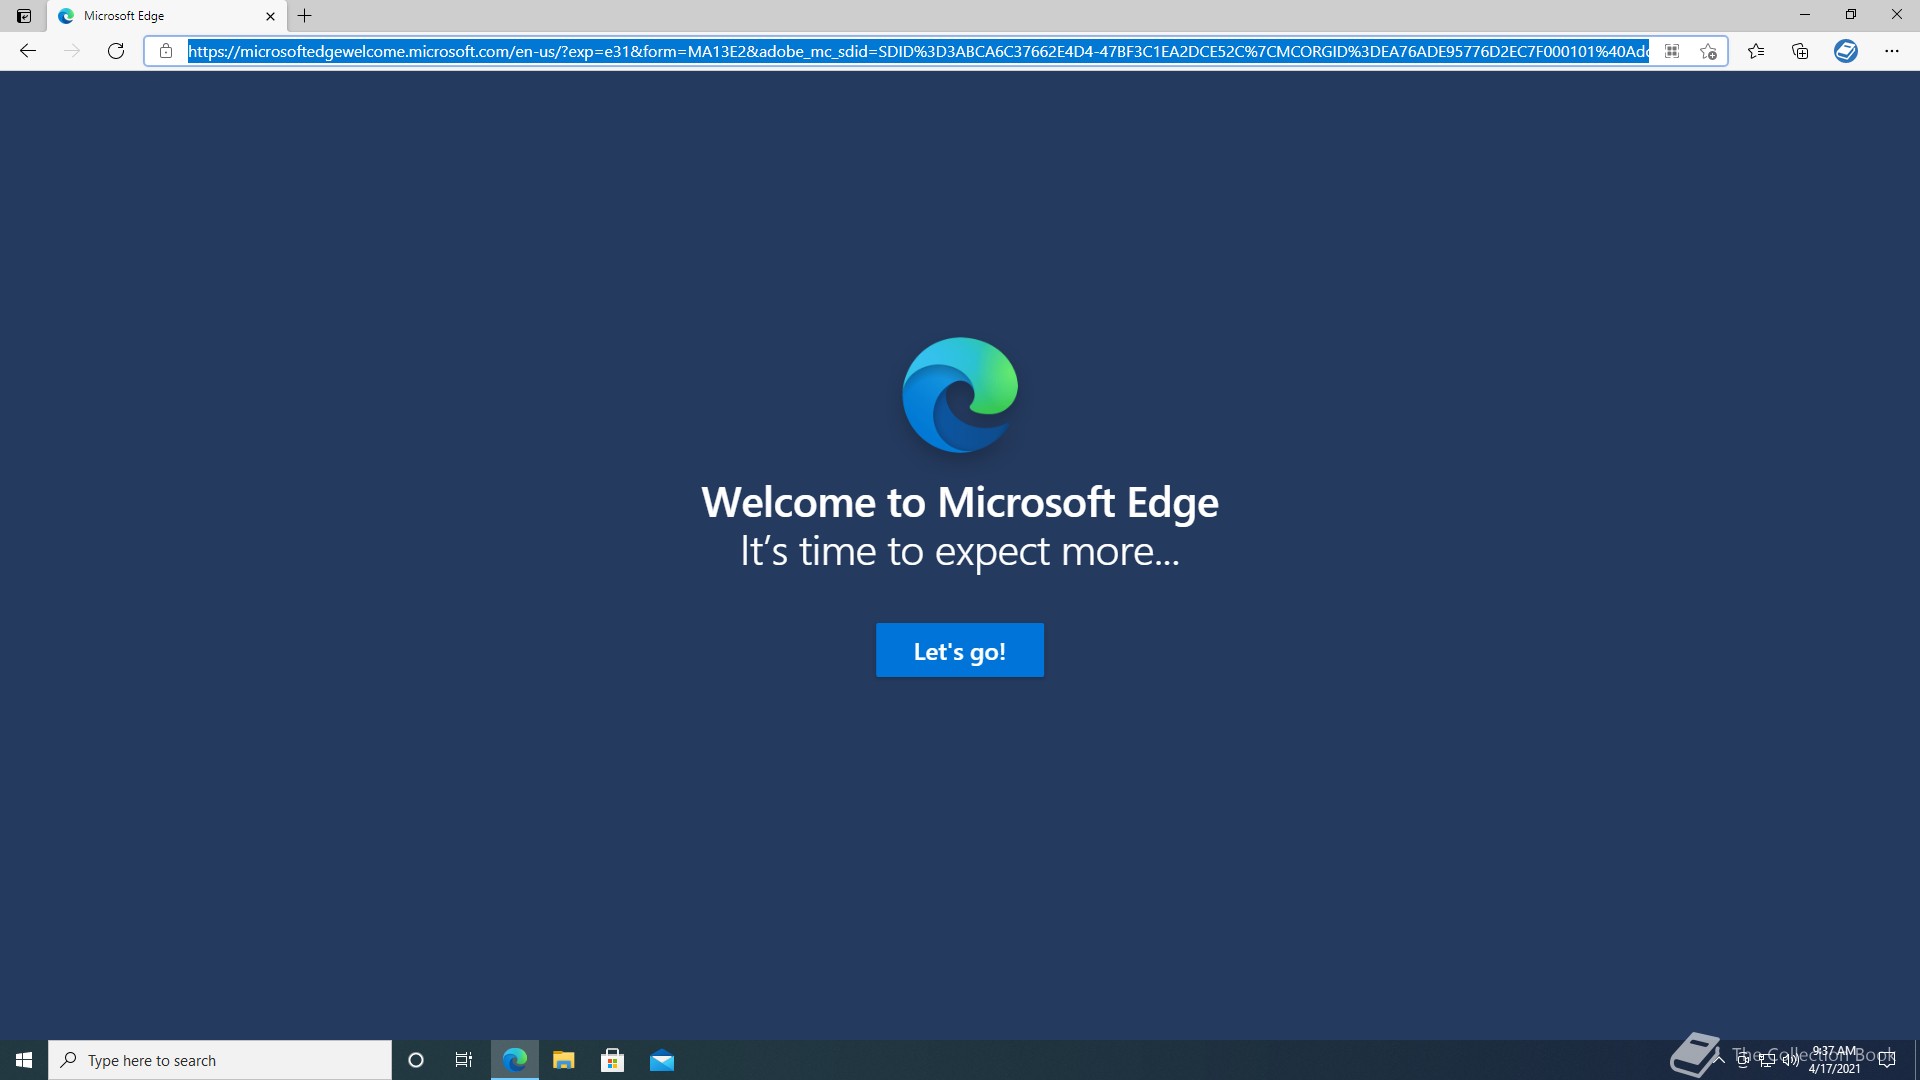View site information lock icon
Image resolution: width=1920 pixels, height=1080 pixels.
pos(166,51)
